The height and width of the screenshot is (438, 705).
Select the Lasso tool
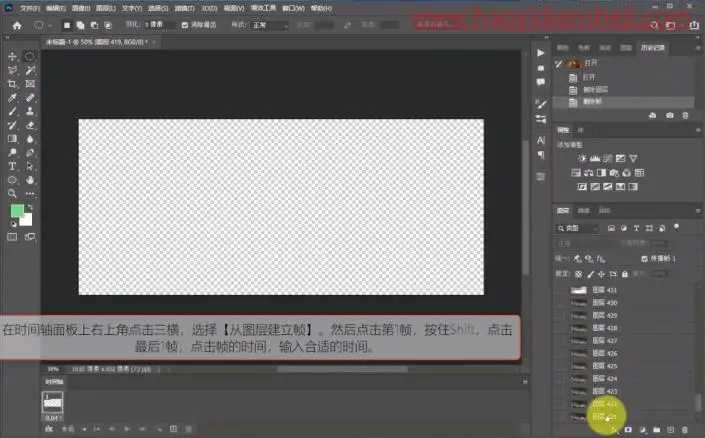(x=13, y=70)
